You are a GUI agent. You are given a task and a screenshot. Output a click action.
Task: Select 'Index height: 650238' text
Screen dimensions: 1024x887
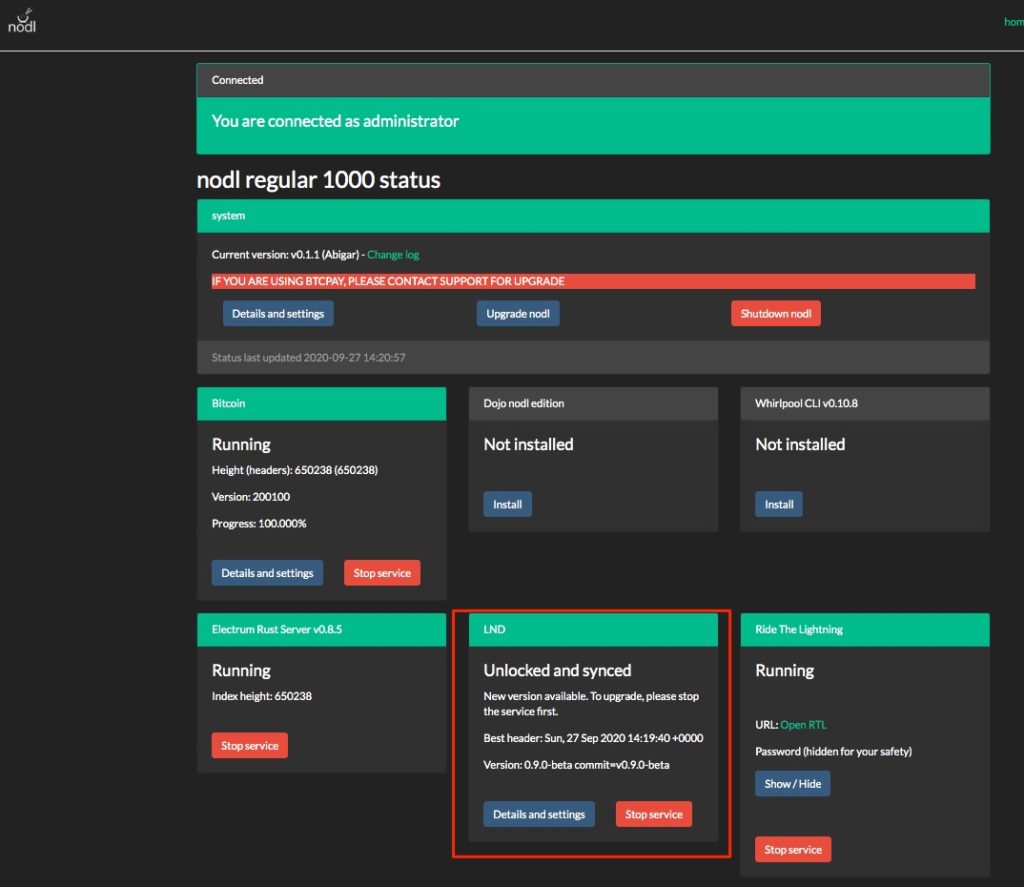pos(261,696)
